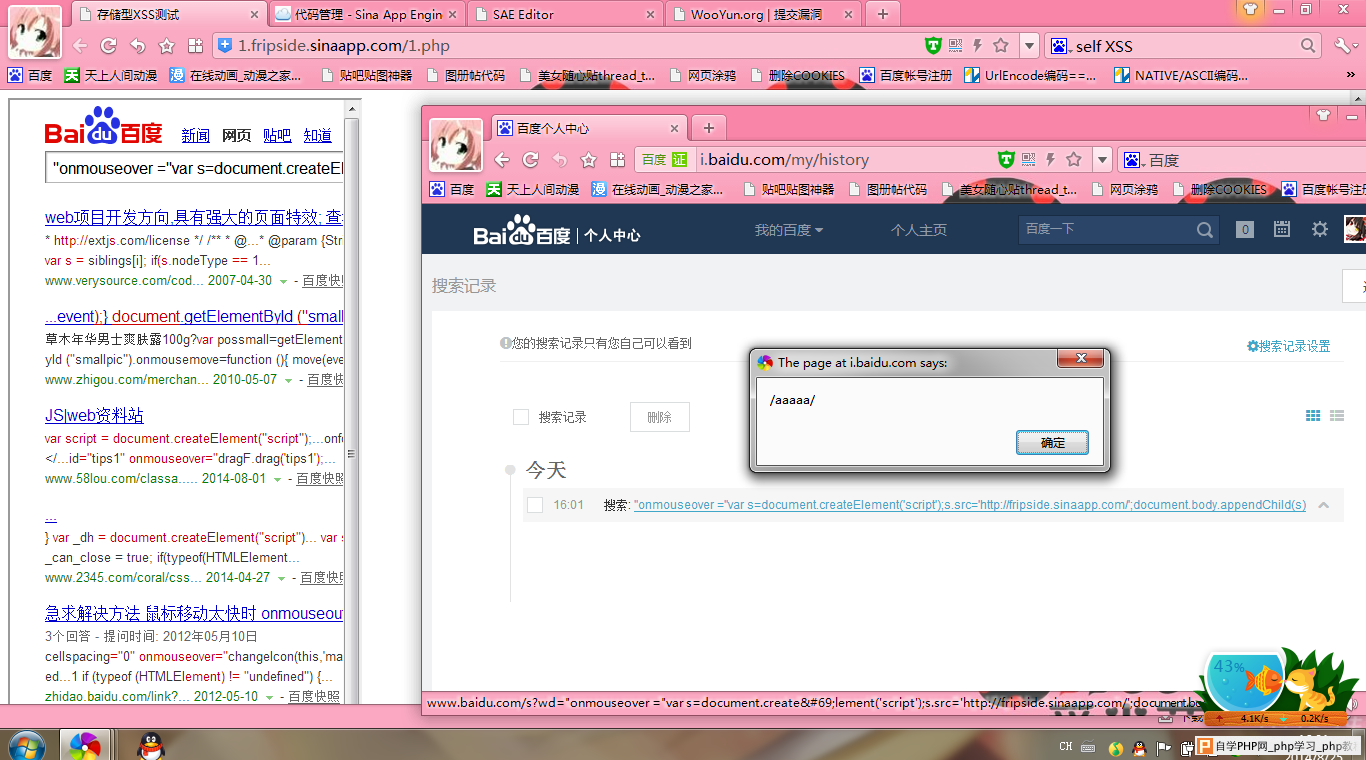Click QR code icon in i.baidu.com address bar
This screenshot has height=760, width=1366.
(x=1029, y=159)
